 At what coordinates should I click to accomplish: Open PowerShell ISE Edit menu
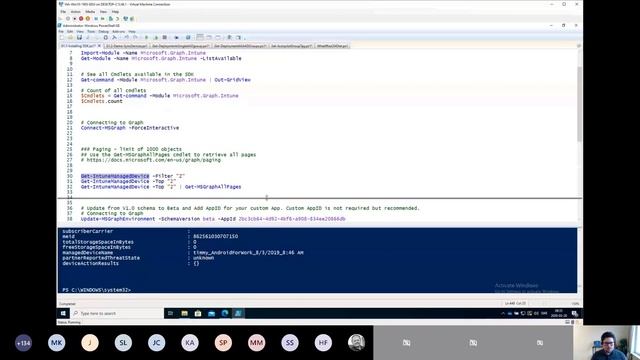tap(70, 31)
